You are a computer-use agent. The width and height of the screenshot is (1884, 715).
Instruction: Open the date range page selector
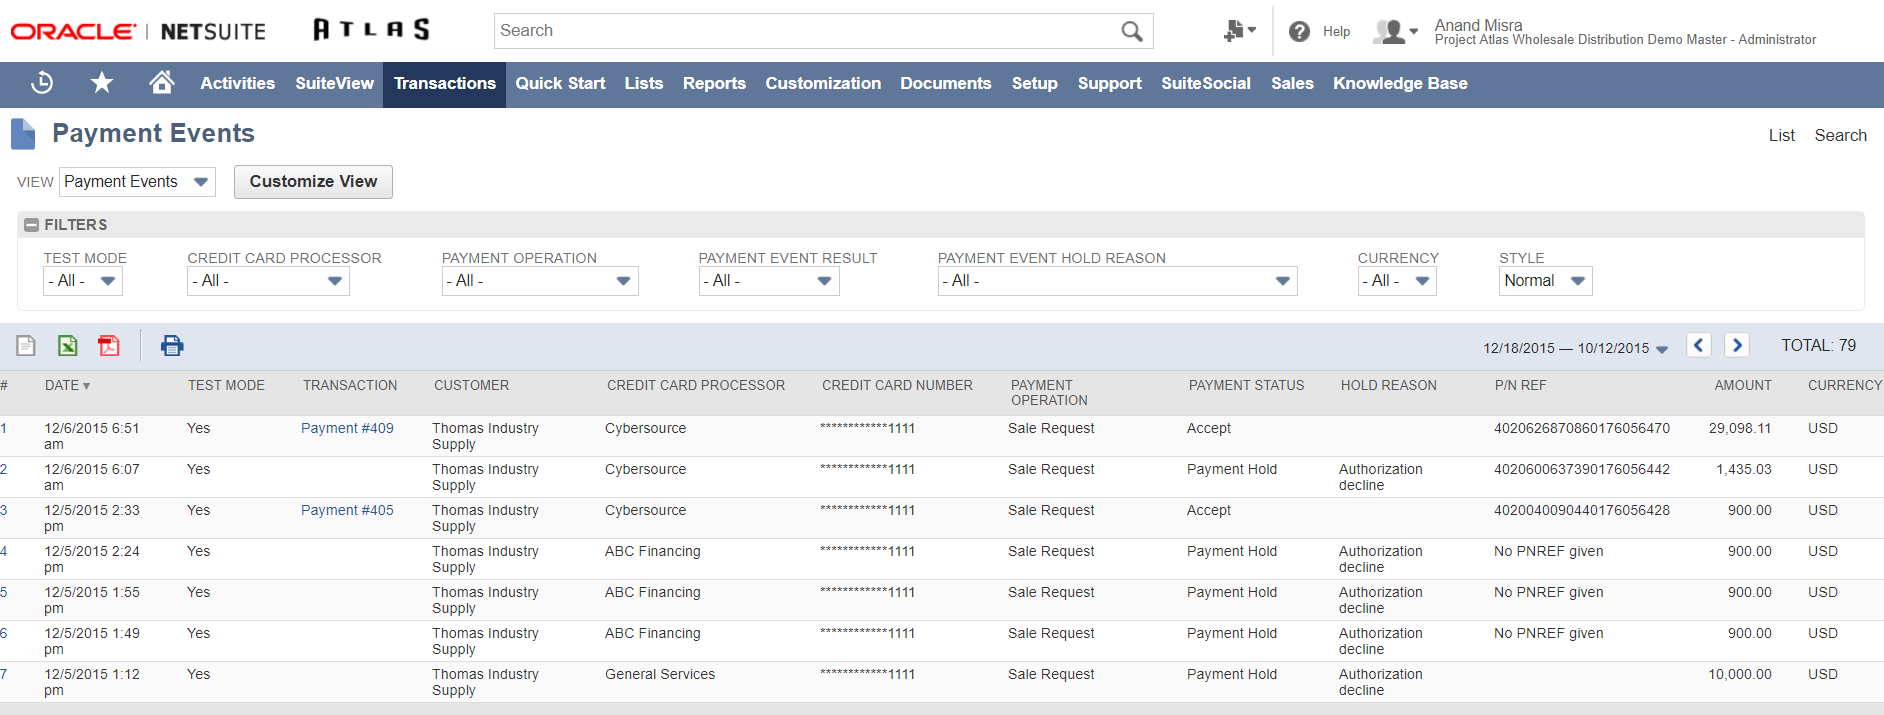pyautogui.click(x=1576, y=348)
